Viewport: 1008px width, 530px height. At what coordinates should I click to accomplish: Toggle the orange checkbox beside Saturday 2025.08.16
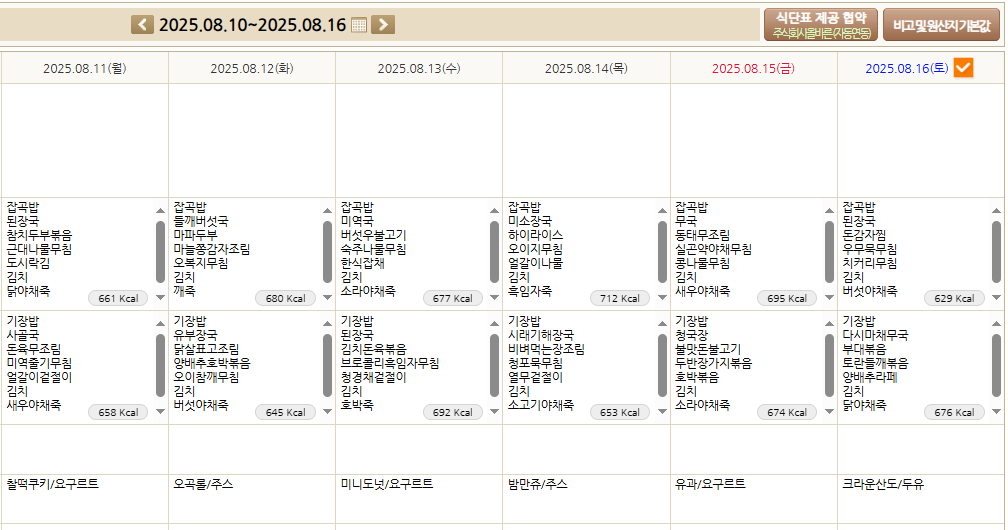pyautogui.click(x=963, y=68)
